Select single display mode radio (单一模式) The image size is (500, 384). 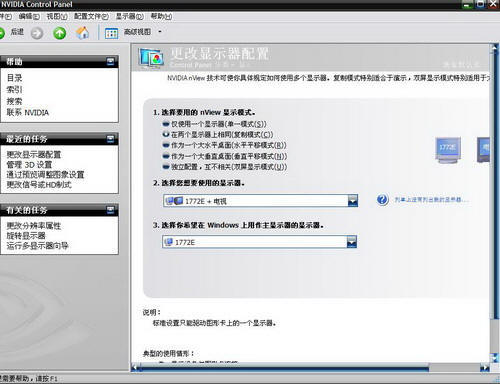pyautogui.click(x=166, y=124)
